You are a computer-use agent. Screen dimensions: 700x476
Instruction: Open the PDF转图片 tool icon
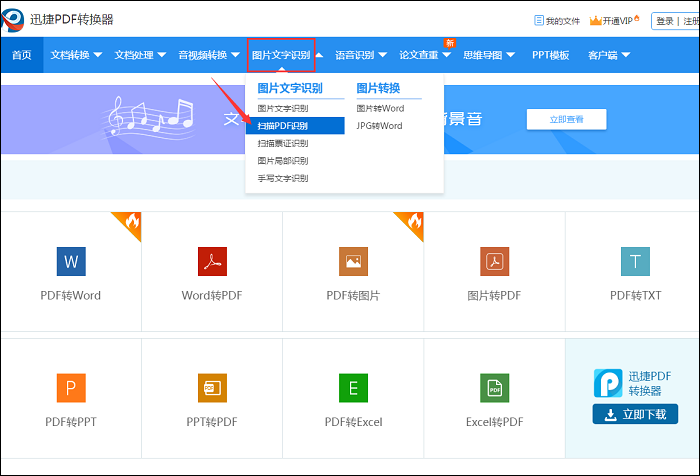353,261
